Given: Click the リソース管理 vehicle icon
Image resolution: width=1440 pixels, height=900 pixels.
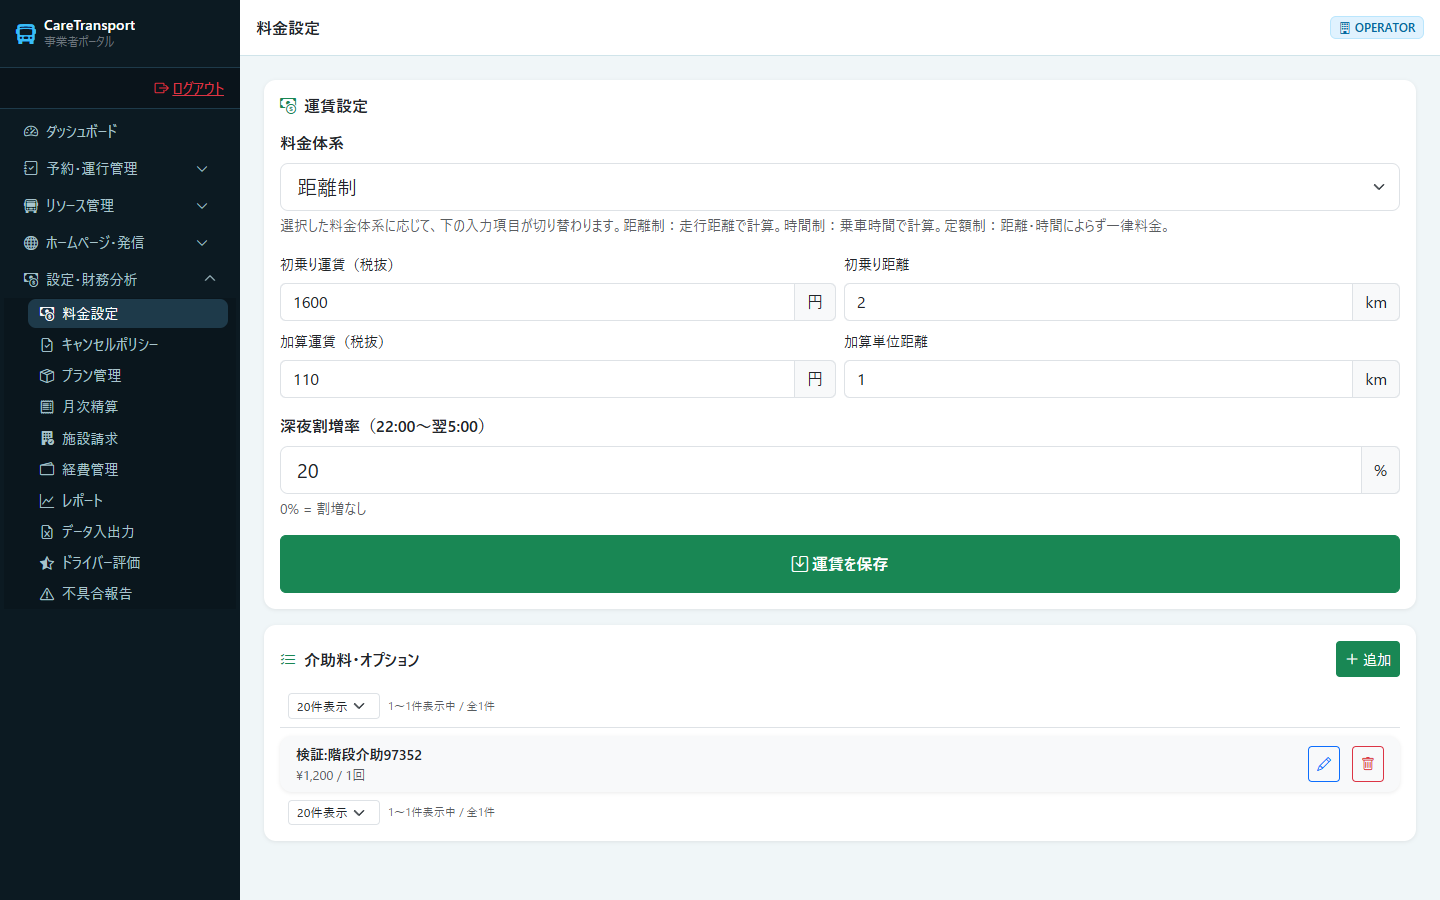Looking at the screenshot, I should tap(31, 205).
